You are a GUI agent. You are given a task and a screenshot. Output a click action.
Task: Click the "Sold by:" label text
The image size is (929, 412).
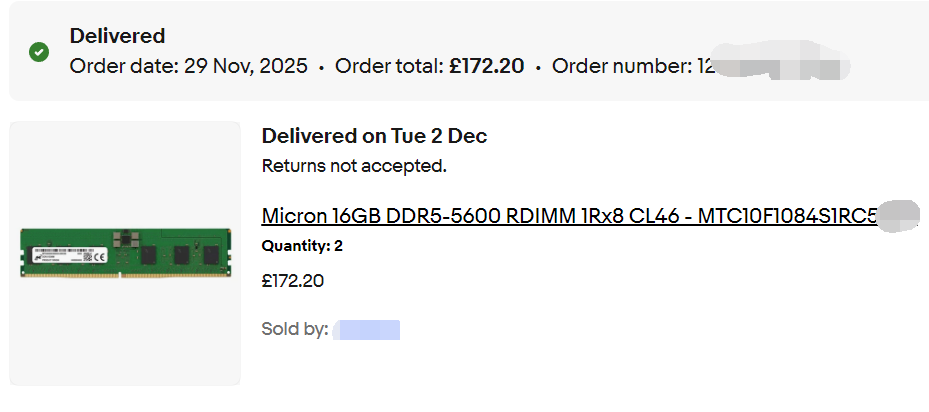(x=294, y=329)
